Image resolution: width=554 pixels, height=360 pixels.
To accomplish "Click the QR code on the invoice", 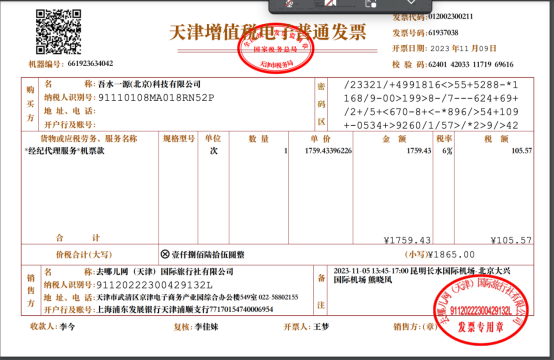I will [58, 32].
